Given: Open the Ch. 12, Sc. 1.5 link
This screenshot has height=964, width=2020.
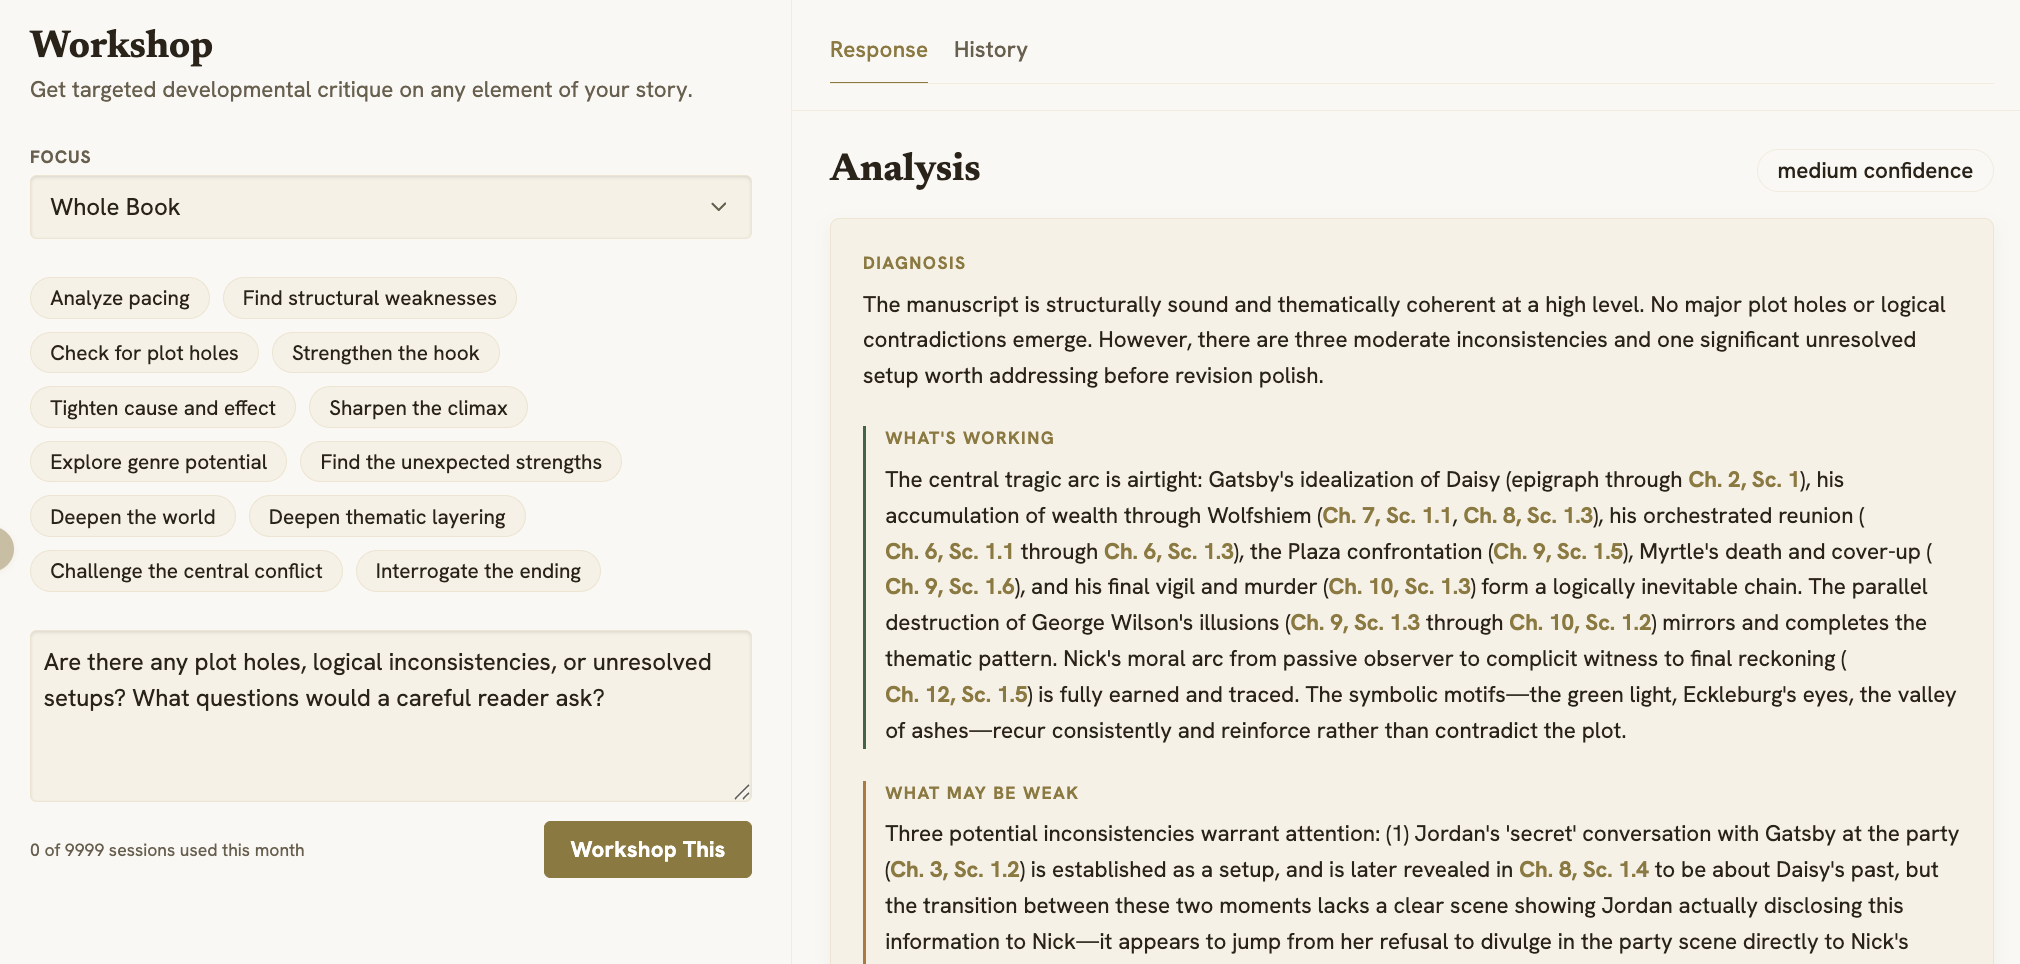Looking at the screenshot, I should click(956, 695).
